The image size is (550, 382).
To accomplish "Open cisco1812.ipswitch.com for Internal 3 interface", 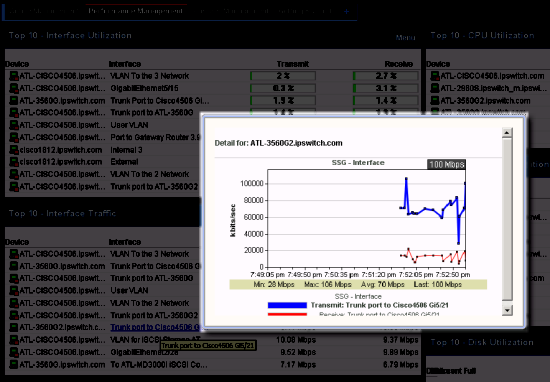I will coord(61,150).
